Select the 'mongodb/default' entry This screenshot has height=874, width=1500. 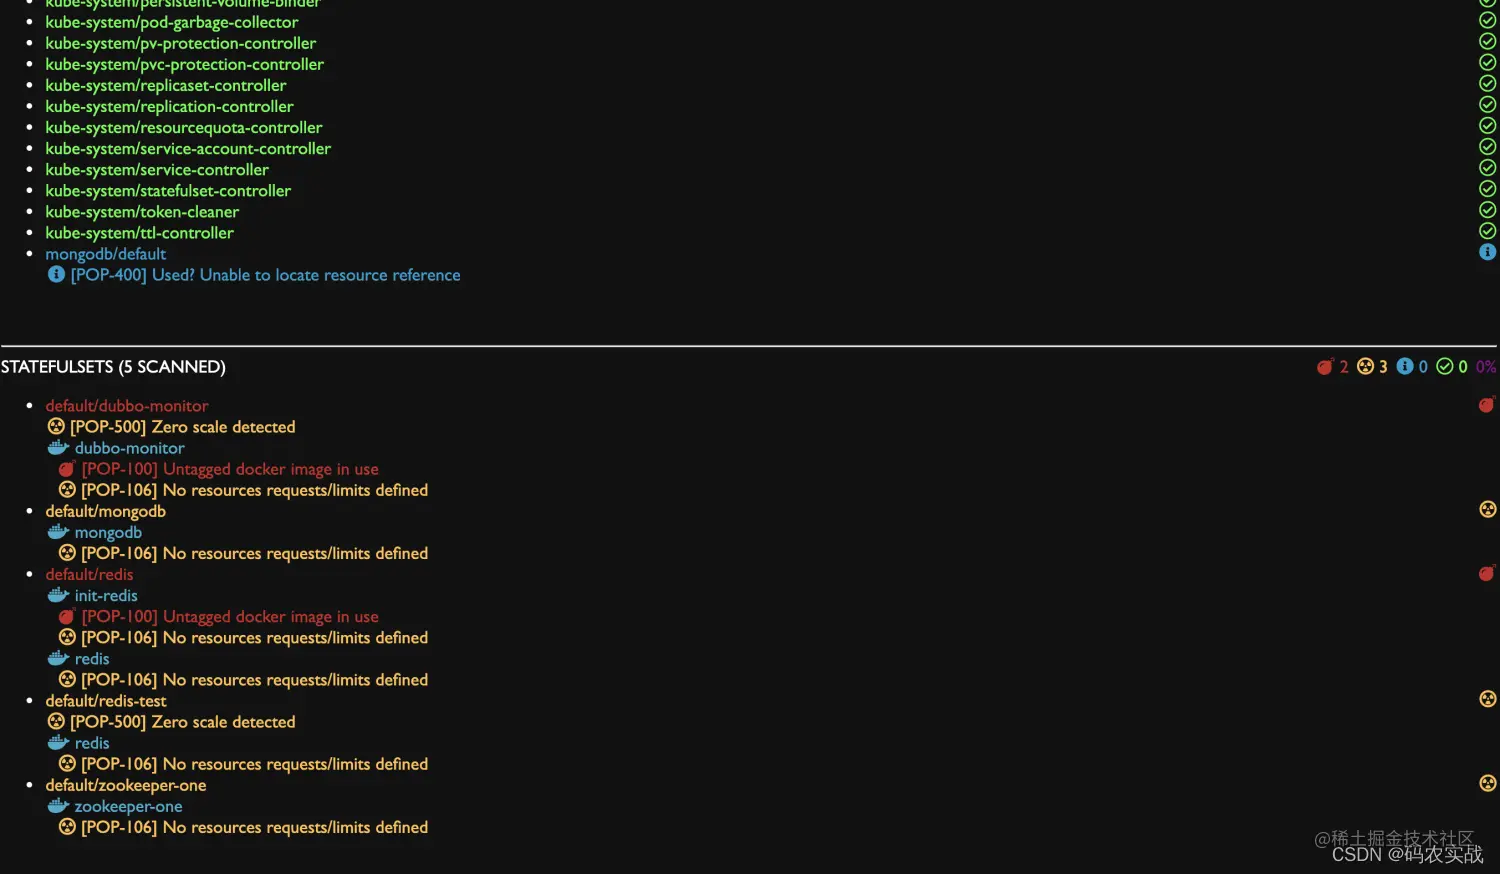coord(106,253)
